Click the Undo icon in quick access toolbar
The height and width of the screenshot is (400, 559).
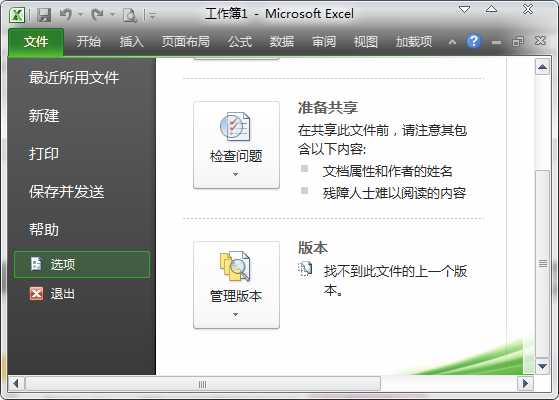tap(66, 15)
